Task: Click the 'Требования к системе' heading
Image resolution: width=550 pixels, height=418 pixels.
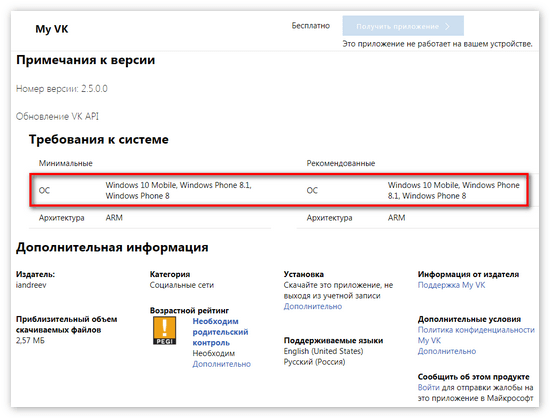Action: 99,139
